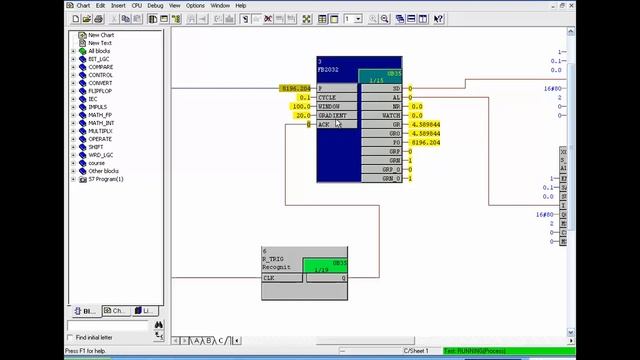Open the Window menu
This screenshot has height=360, width=640.
point(220,5)
